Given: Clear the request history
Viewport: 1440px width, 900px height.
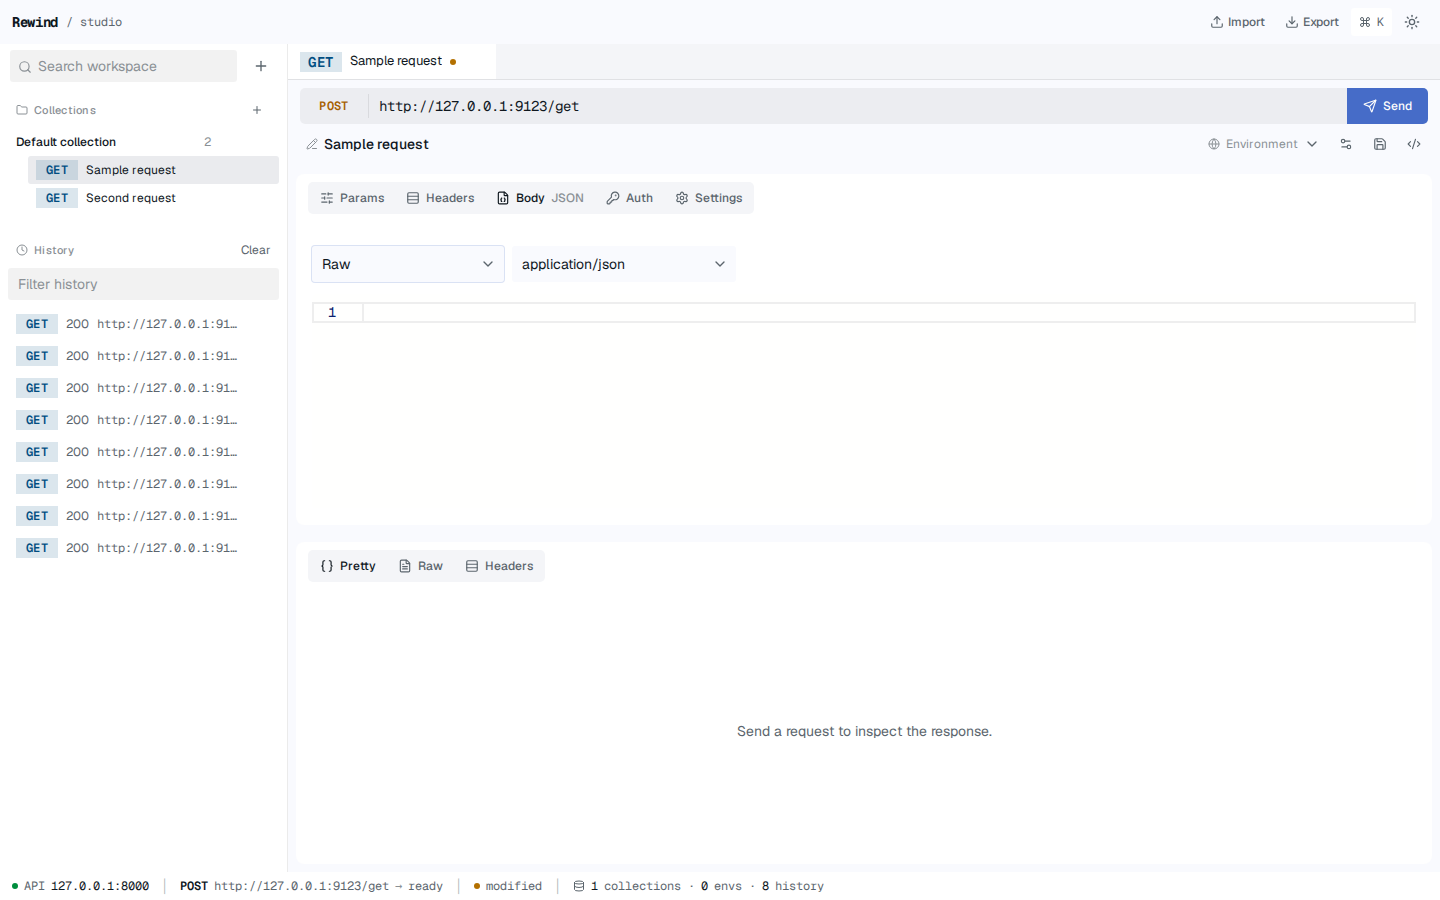Looking at the screenshot, I should point(255,250).
